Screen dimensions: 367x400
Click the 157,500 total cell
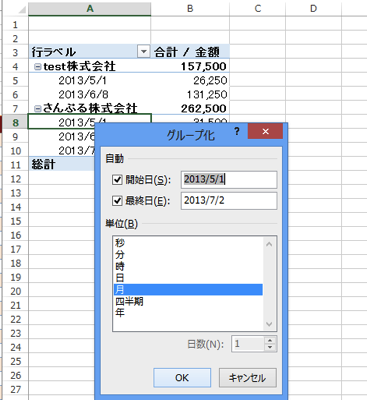tap(190, 66)
